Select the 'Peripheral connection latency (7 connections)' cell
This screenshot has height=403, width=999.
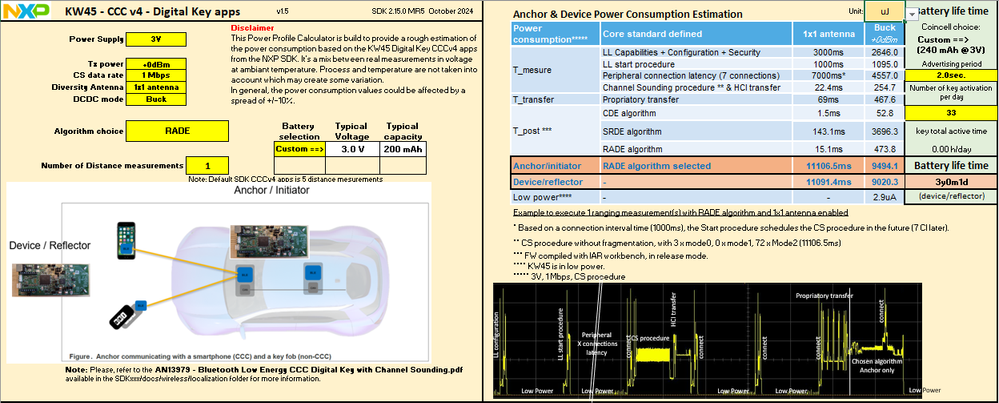696,76
